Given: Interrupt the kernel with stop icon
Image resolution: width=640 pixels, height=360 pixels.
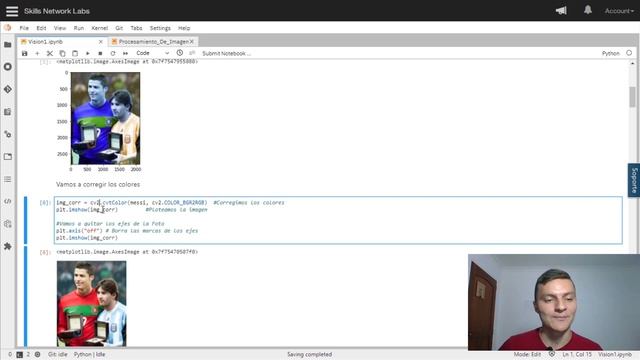Looking at the screenshot, I should pos(100,53).
